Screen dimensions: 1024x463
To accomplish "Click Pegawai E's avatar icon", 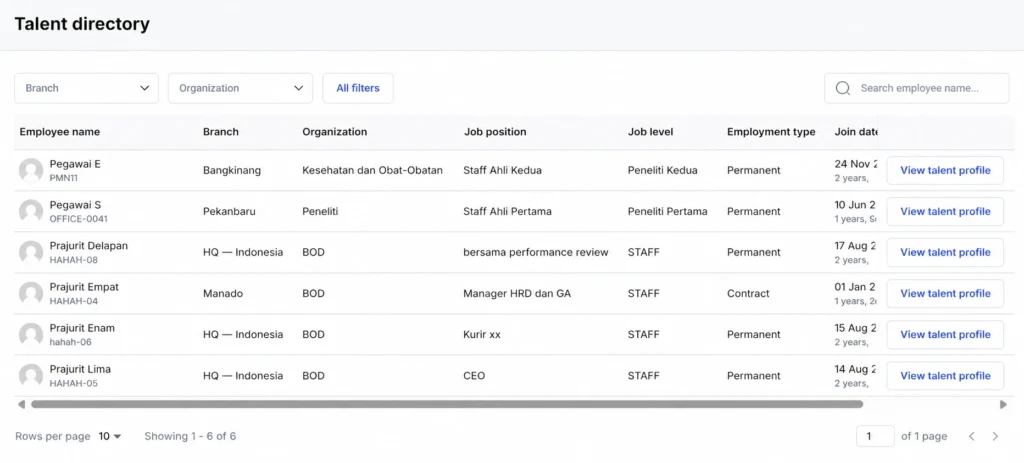I will click(31, 170).
